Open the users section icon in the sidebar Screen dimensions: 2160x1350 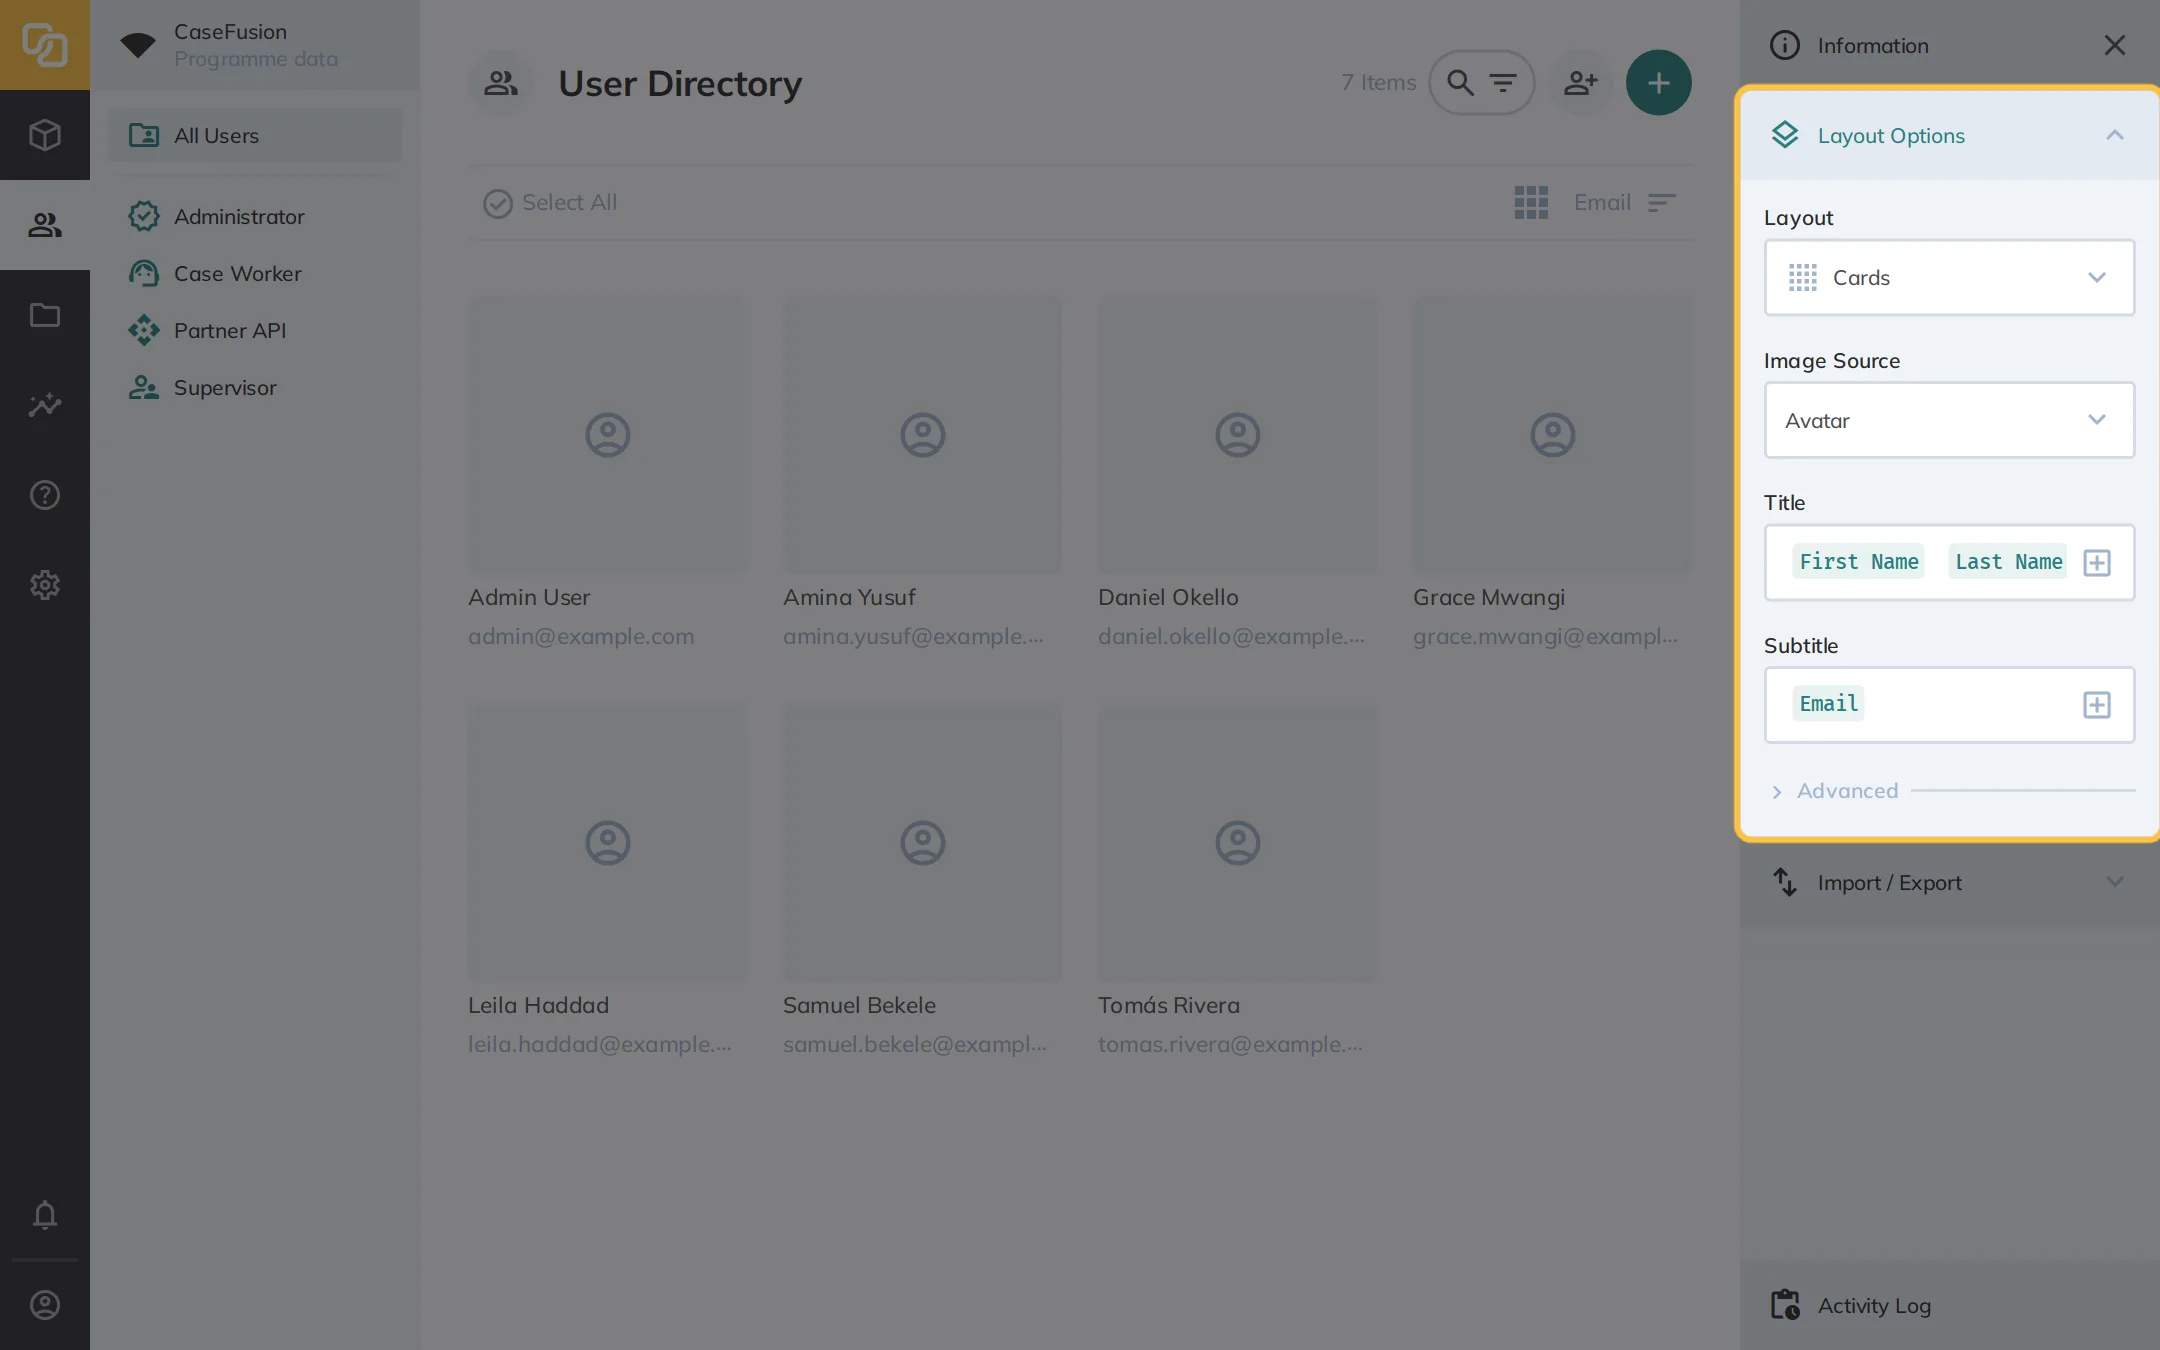point(45,225)
